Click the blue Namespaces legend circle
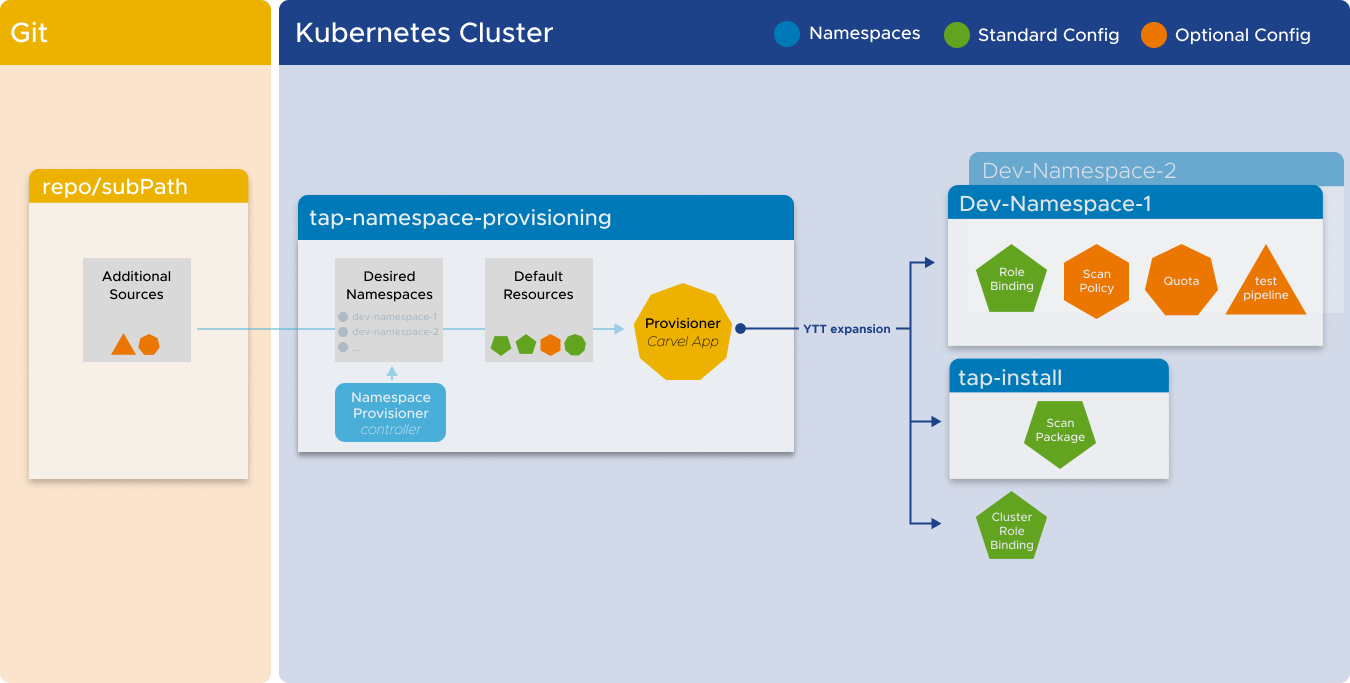 [x=787, y=34]
